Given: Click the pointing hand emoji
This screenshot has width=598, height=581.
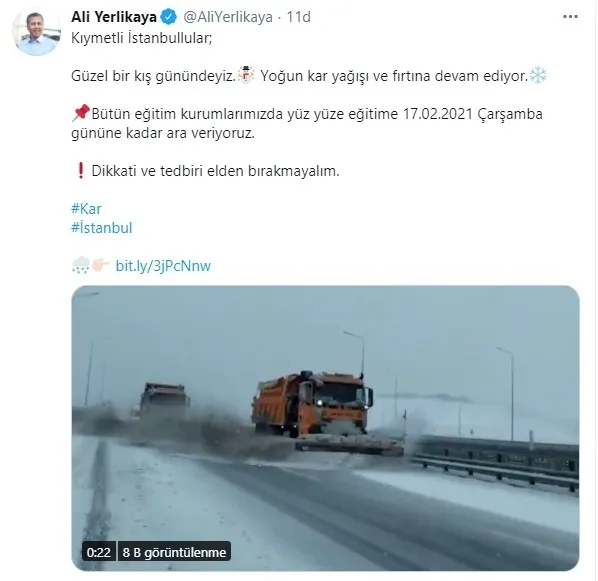Looking at the screenshot, I should click(101, 264).
